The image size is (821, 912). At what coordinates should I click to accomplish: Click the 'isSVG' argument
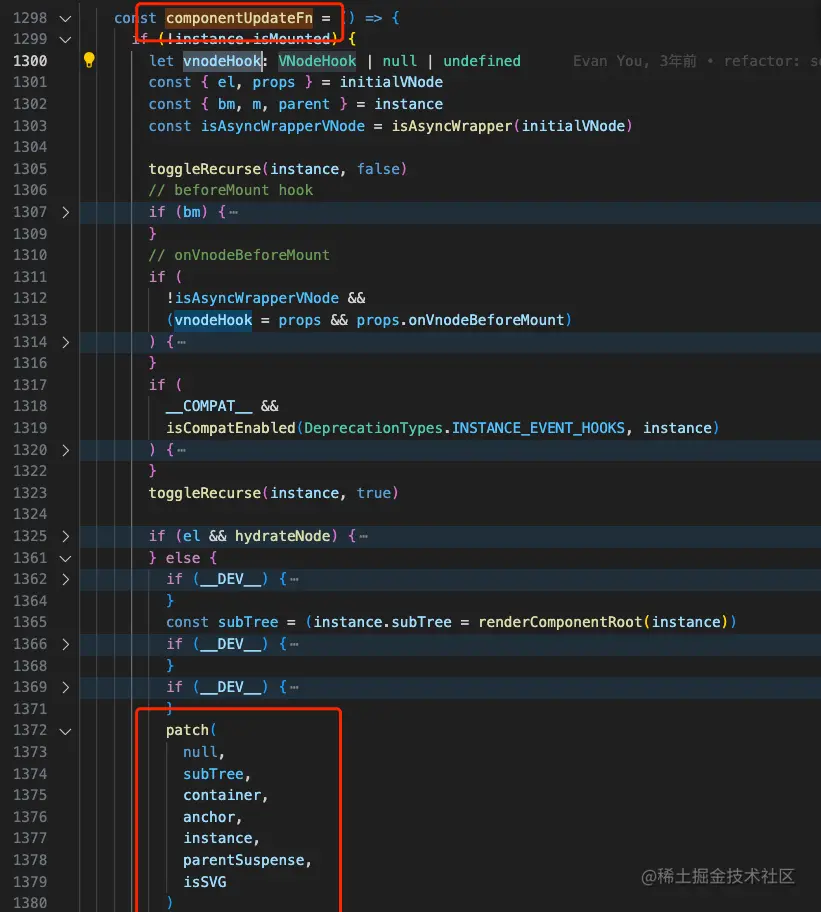click(x=205, y=882)
